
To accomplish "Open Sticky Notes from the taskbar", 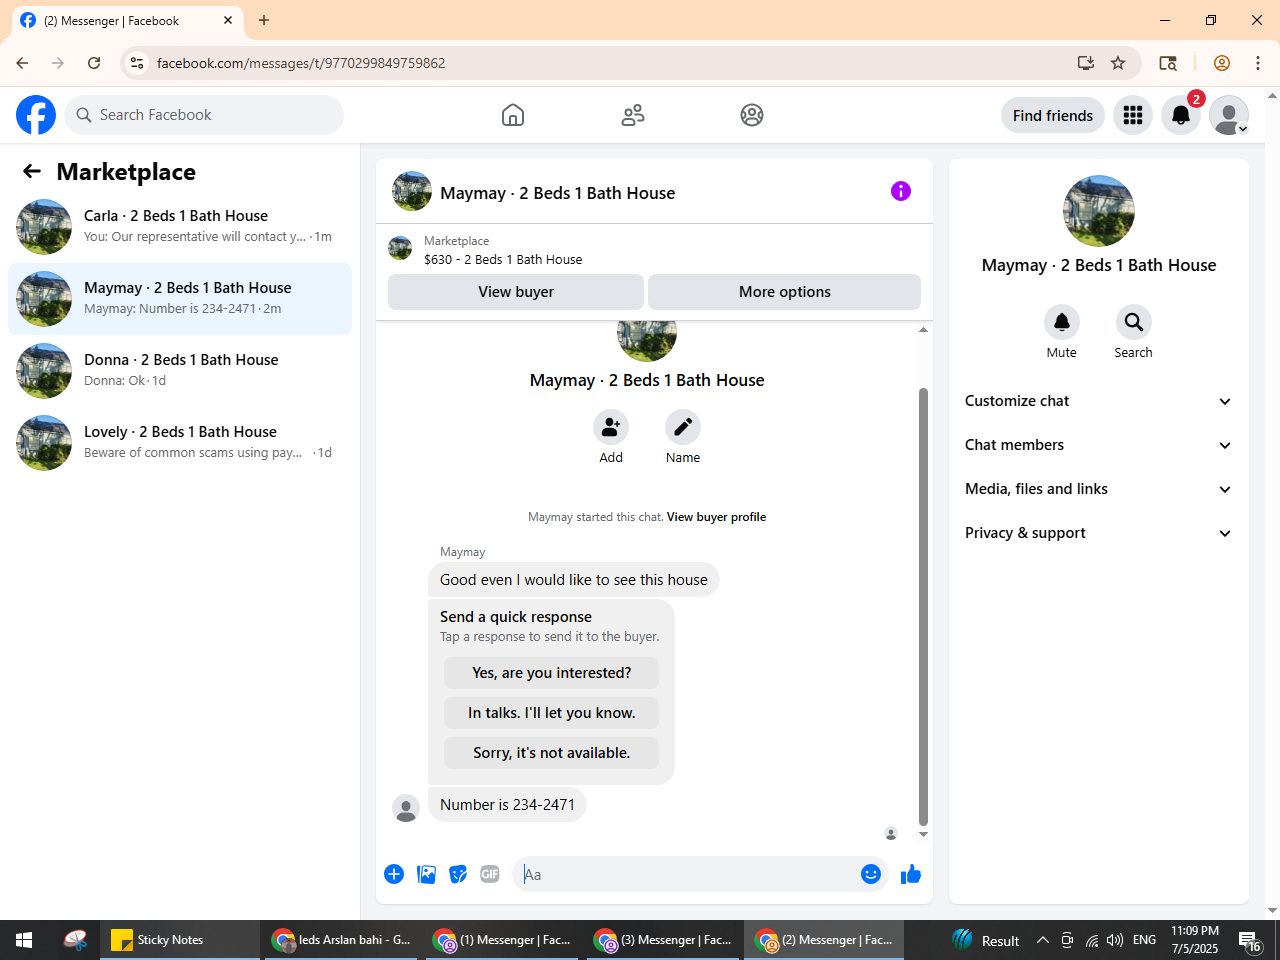I will (180, 940).
